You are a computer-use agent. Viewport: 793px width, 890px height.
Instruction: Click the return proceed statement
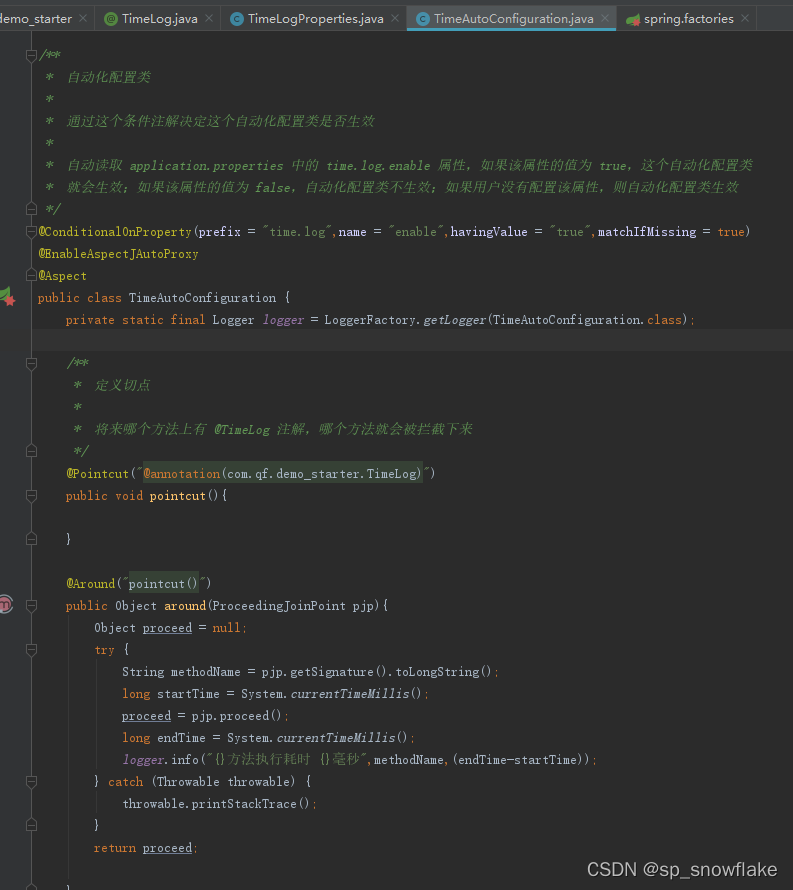145,847
